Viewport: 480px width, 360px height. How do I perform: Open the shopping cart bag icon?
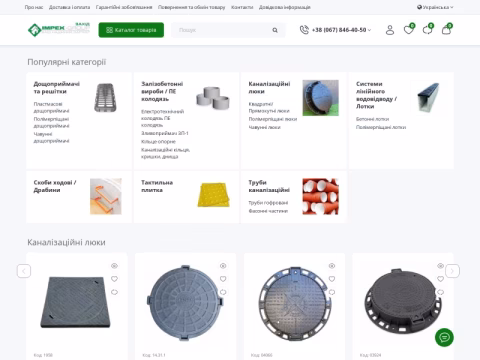point(447,29)
